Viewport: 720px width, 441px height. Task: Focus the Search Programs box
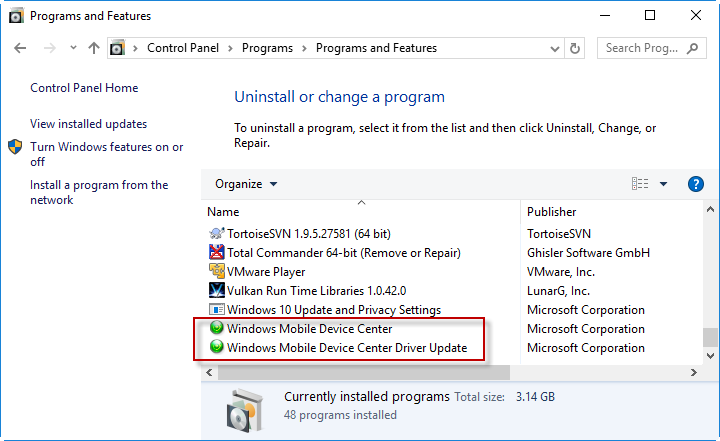click(652, 48)
